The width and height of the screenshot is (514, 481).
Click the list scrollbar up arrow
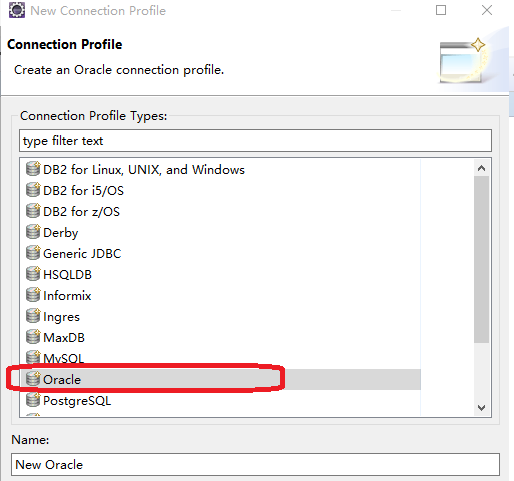coord(481,168)
